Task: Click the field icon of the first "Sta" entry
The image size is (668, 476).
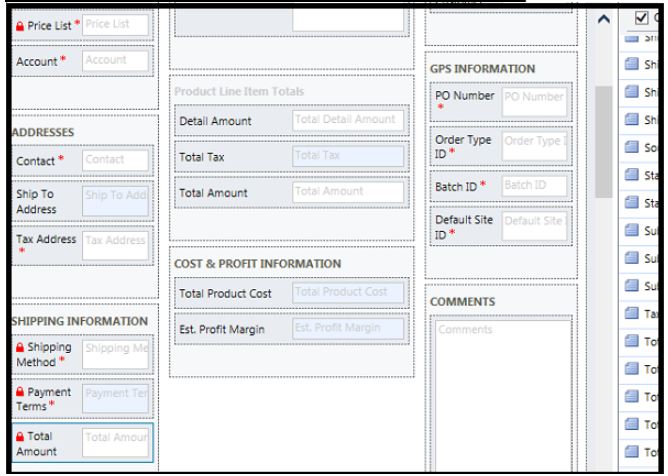Action: 632,177
